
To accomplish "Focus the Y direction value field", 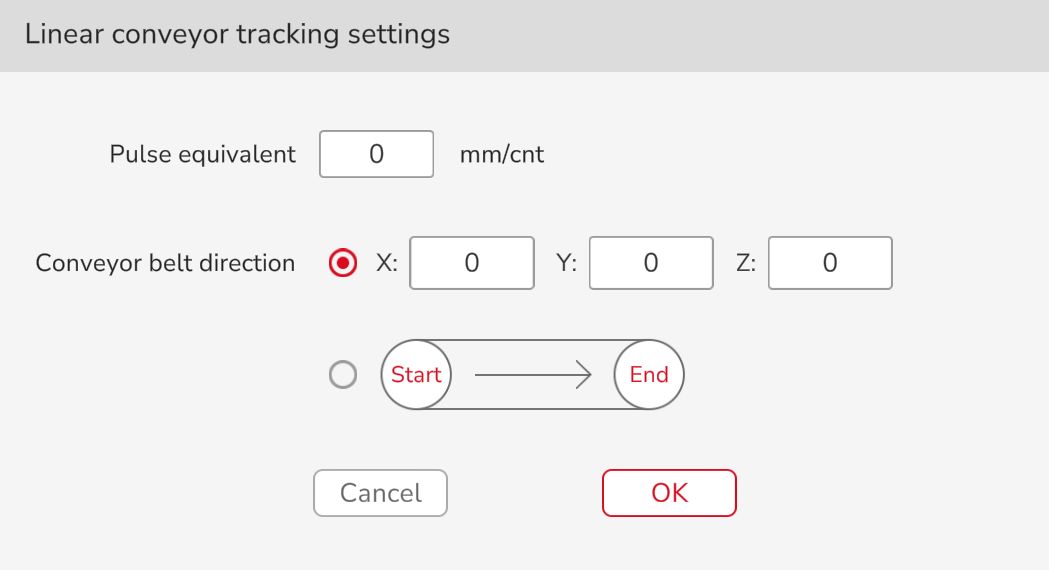I will (x=651, y=263).
